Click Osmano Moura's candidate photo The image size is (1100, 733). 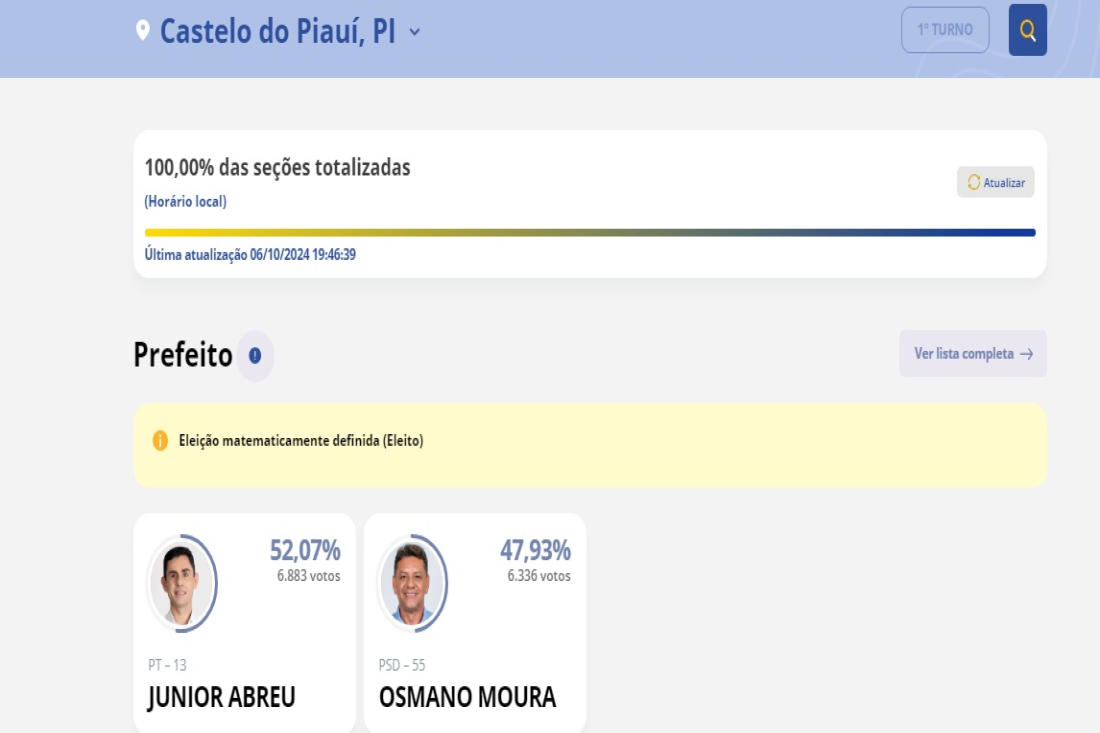click(x=412, y=584)
